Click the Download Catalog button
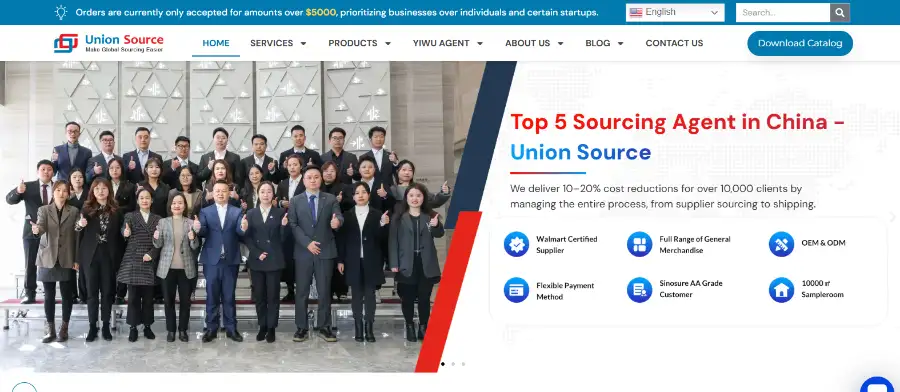This screenshot has height=392, width=900. click(800, 43)
